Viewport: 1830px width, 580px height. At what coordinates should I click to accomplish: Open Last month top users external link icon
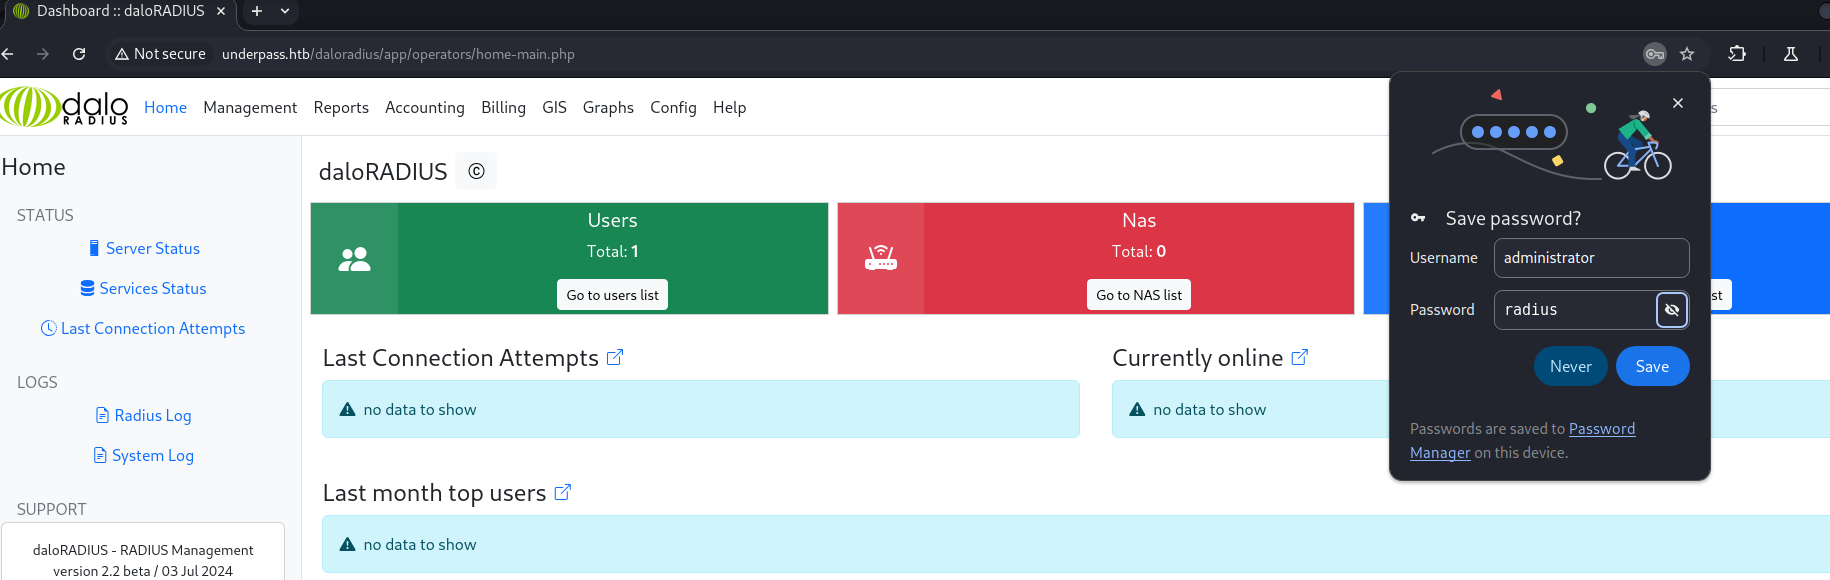click(563, 492)
